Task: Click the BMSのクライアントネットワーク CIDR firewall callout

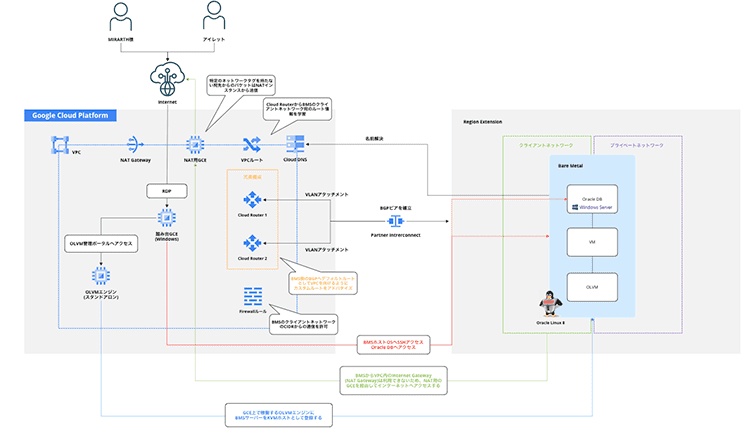Action: click(303, 324)
